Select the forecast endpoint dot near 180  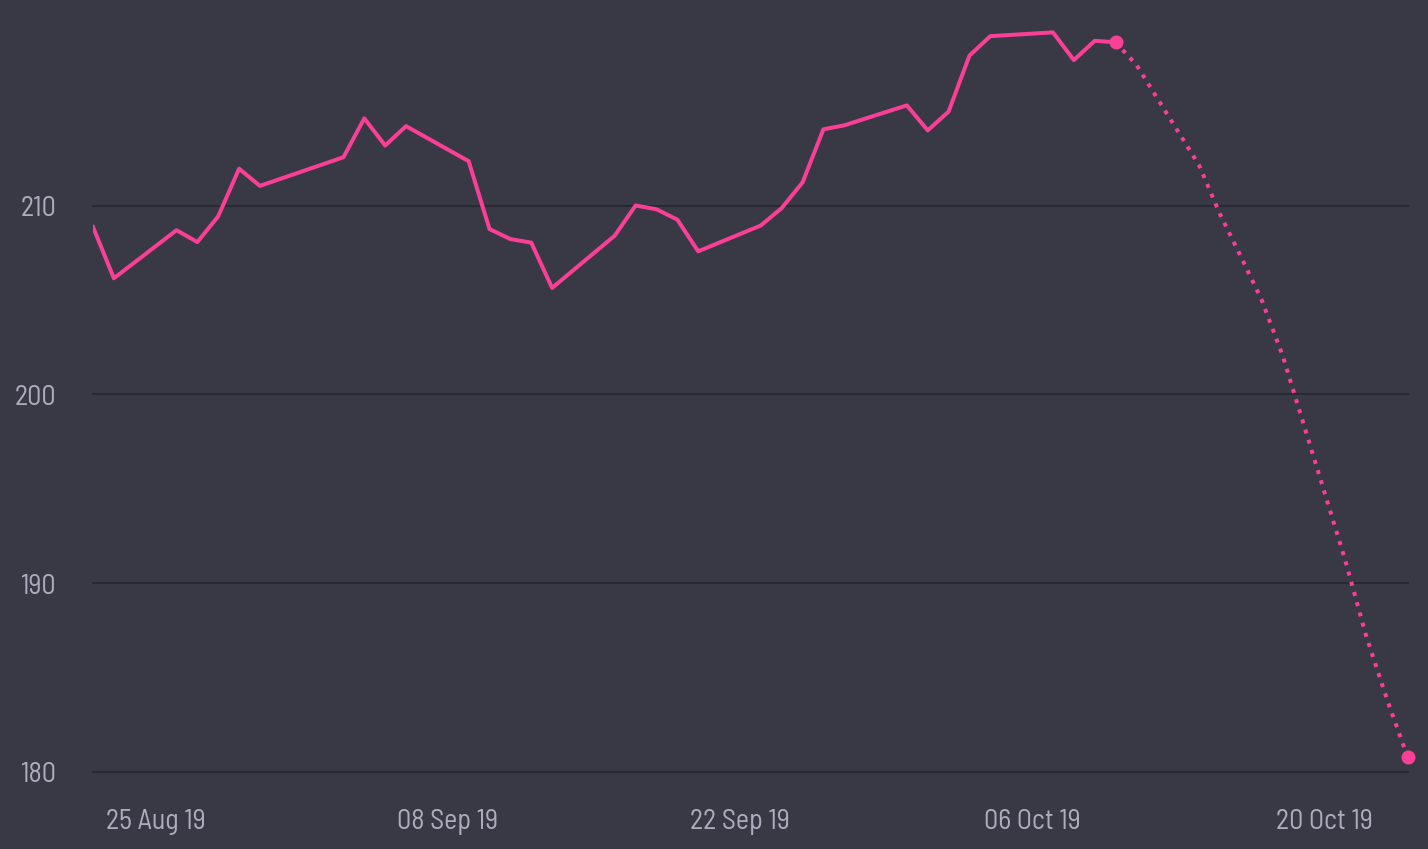(1408, 757)
